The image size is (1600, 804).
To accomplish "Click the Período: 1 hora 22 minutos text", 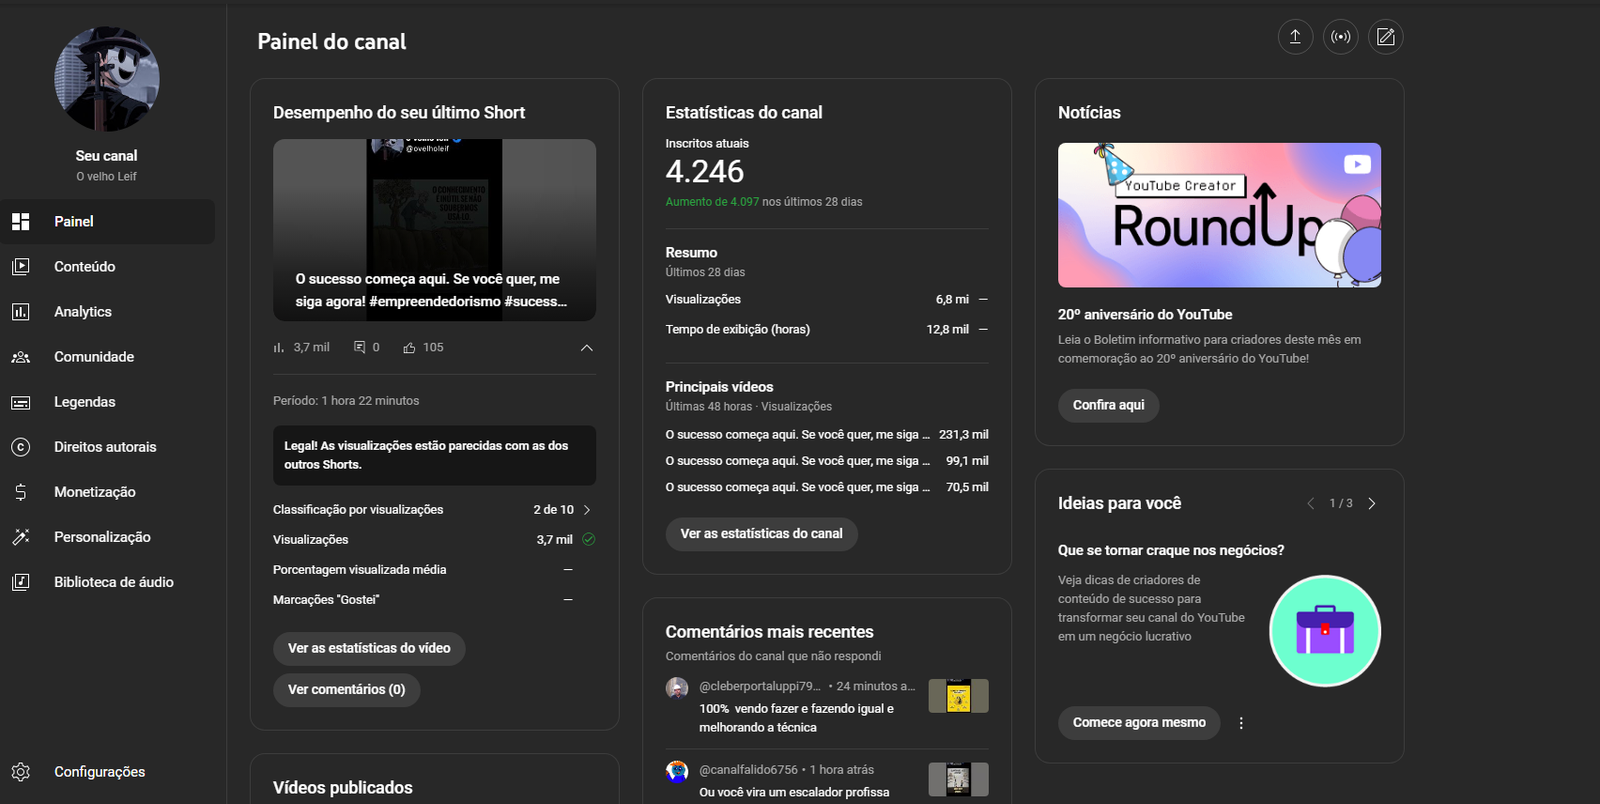I will [346, 401].
